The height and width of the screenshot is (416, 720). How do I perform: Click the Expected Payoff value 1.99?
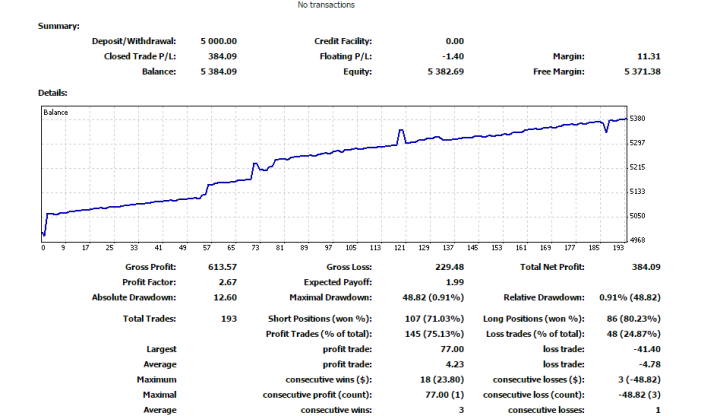[455, 282]
